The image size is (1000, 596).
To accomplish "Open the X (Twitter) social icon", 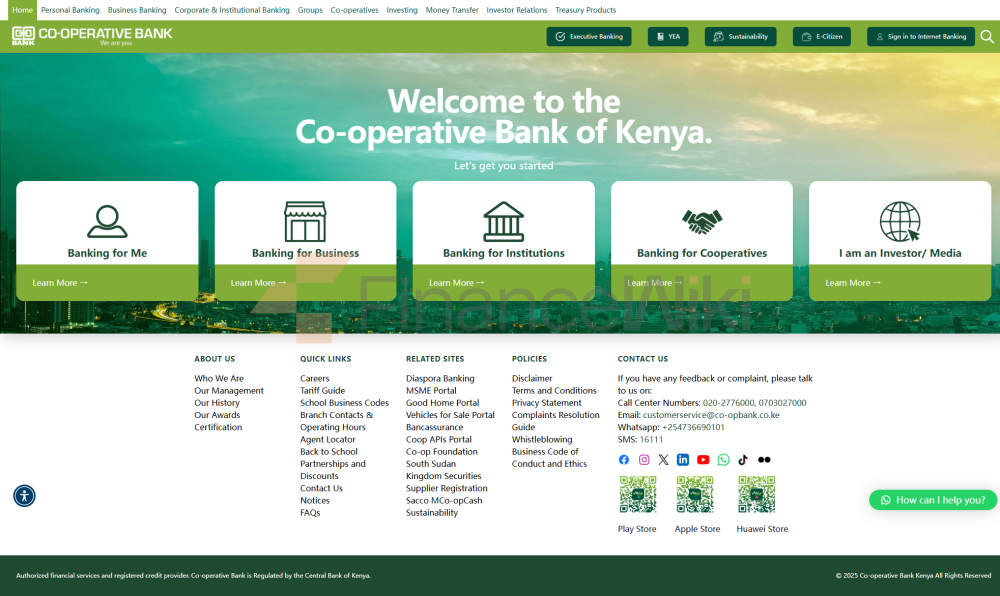I will coord(663,460).
